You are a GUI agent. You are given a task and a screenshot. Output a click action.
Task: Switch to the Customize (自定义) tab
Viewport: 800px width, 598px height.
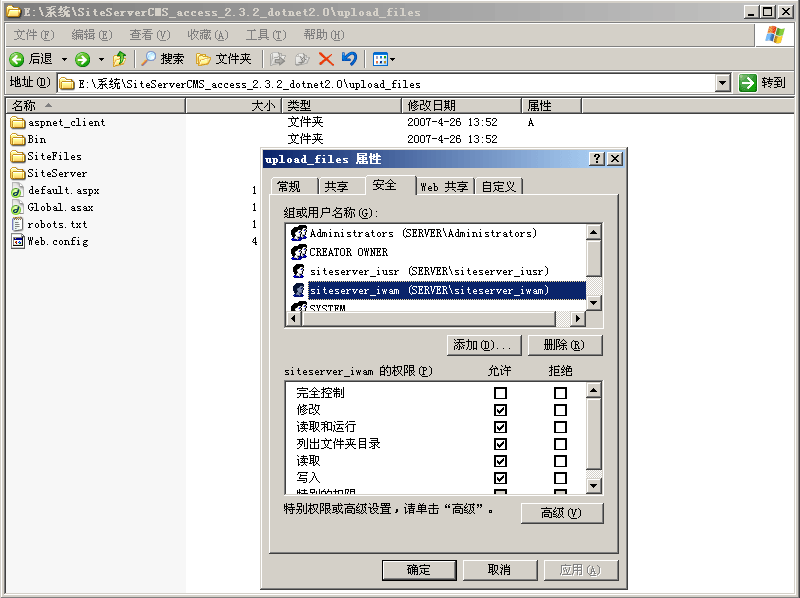point(498,186)
